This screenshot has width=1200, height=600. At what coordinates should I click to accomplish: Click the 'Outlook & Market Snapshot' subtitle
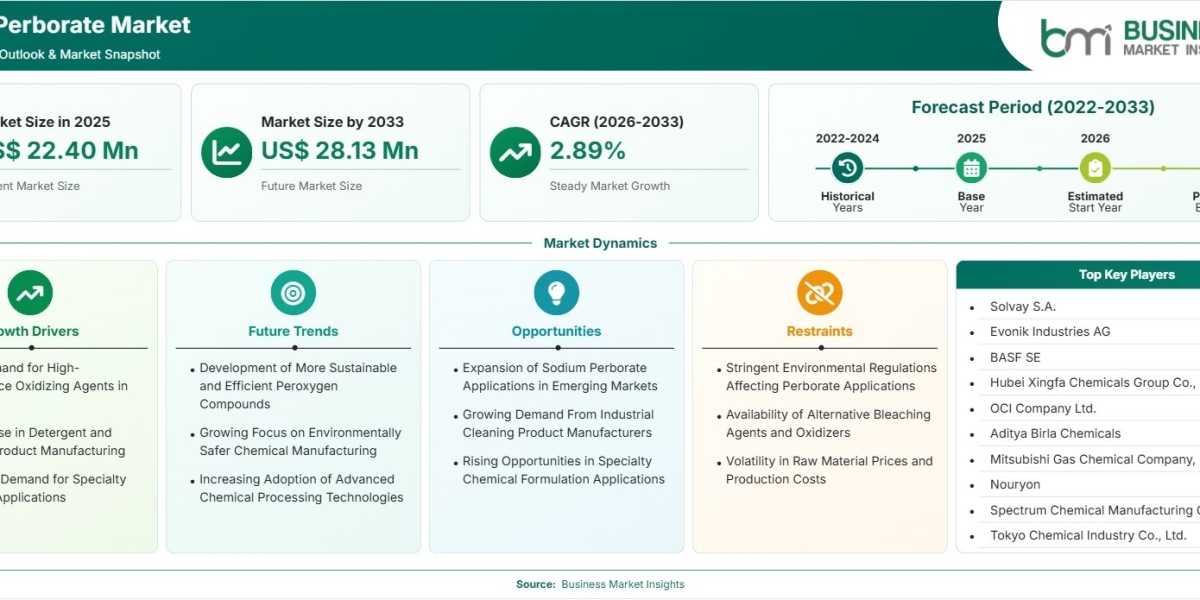tap(80, 54)
